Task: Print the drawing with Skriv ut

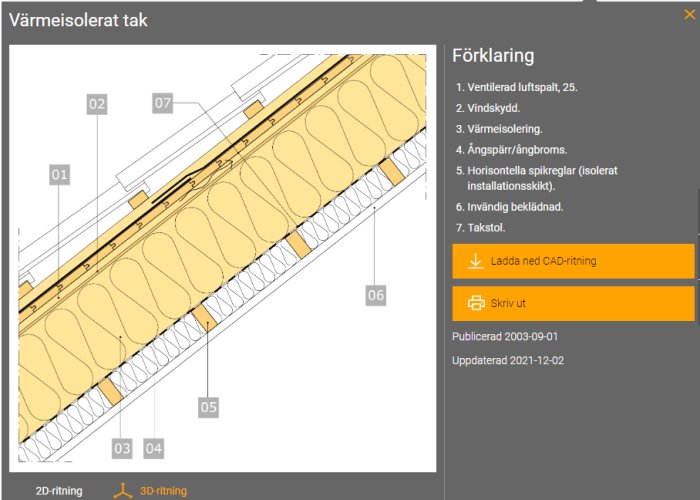Action: [x=573, y=304]
